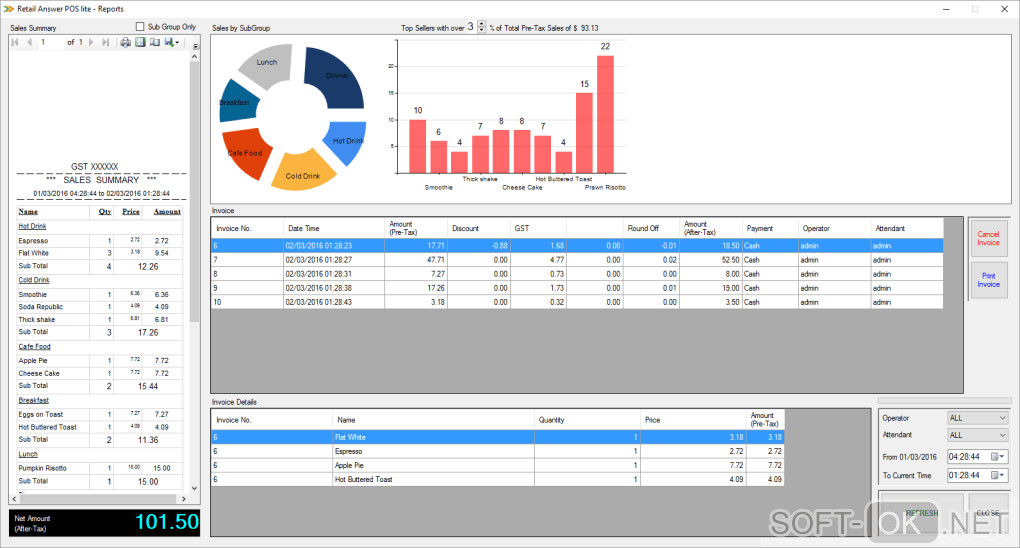Click the Retail Answer POS title bar icon
Screen dimensions: 1020x548
pyautogui.click(x=8, y=9)
